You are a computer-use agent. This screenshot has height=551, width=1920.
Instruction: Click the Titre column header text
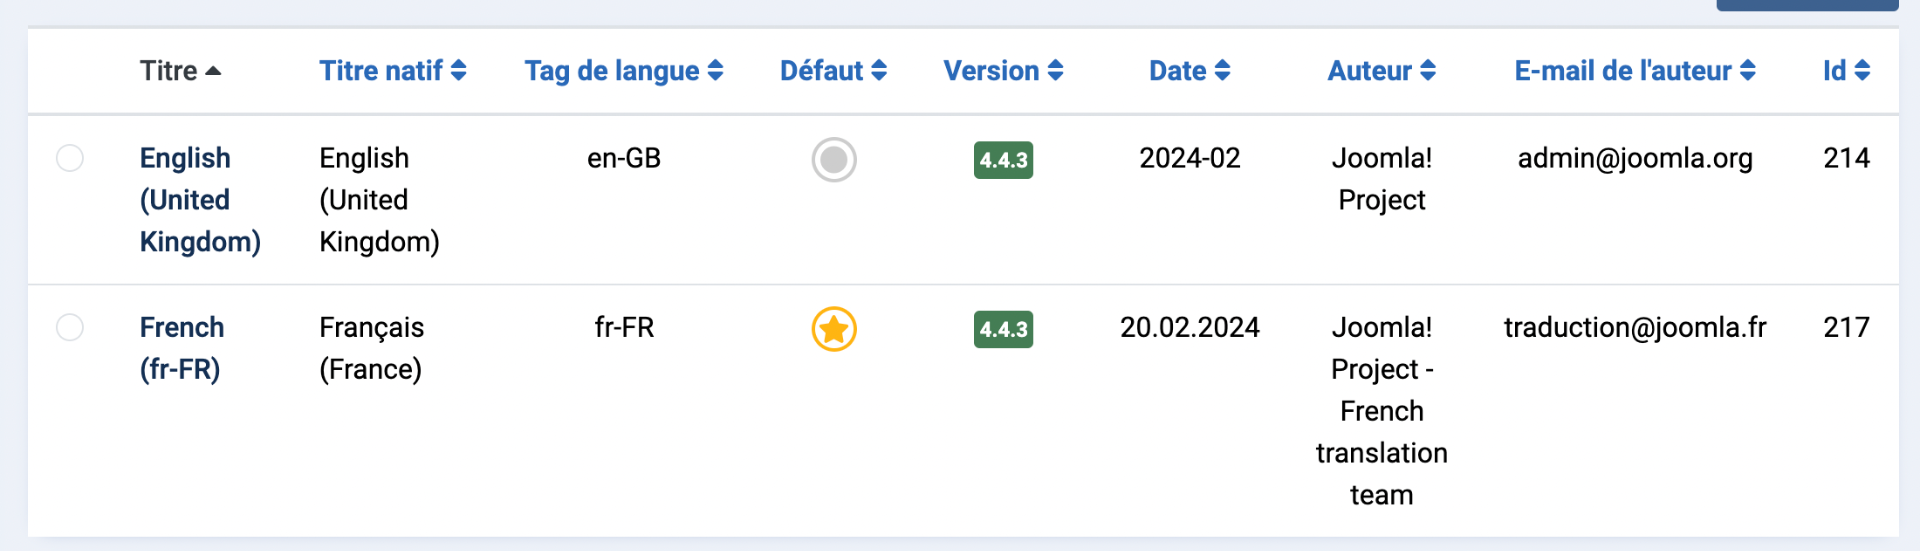[168, 71]
